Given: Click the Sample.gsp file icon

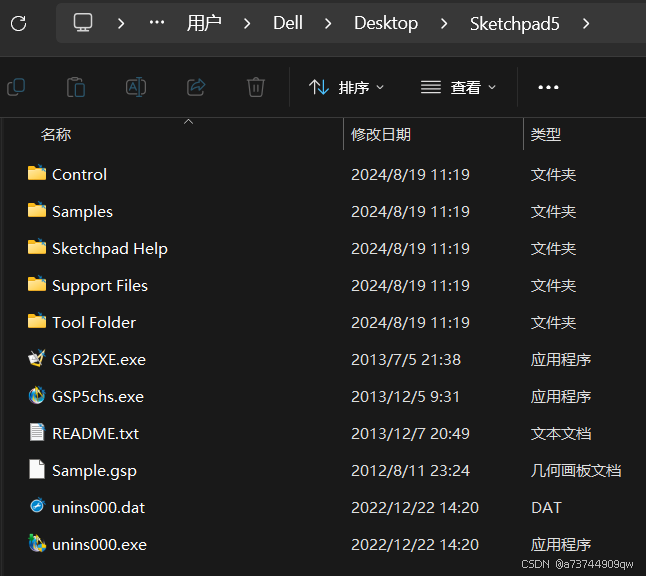Looking at the screenshot, I should coord(37,470).
